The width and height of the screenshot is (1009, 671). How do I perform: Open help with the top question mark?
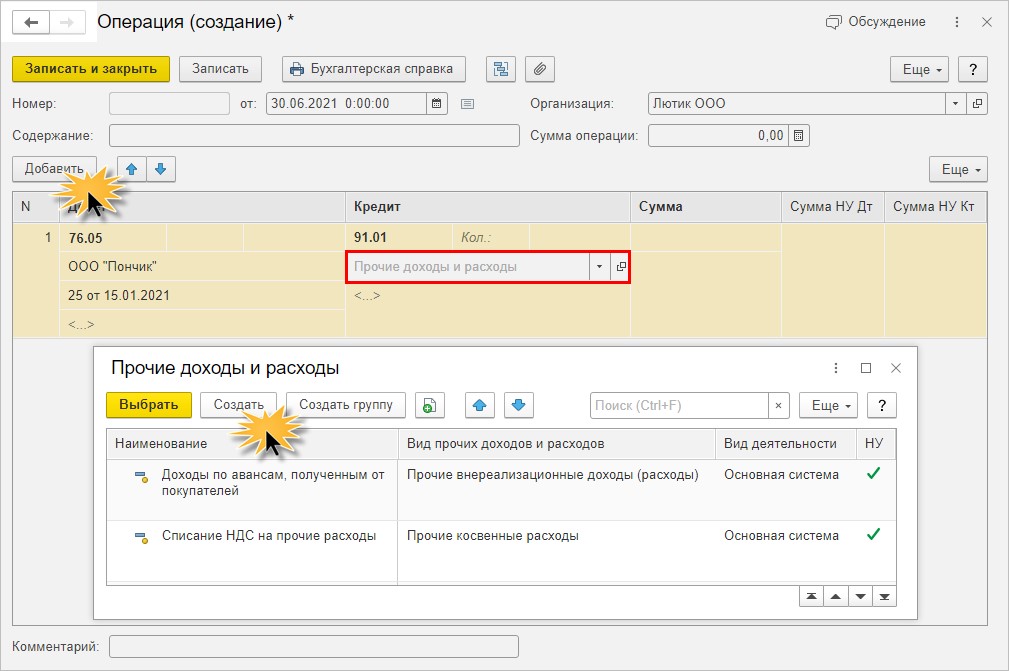click(973, 69)
